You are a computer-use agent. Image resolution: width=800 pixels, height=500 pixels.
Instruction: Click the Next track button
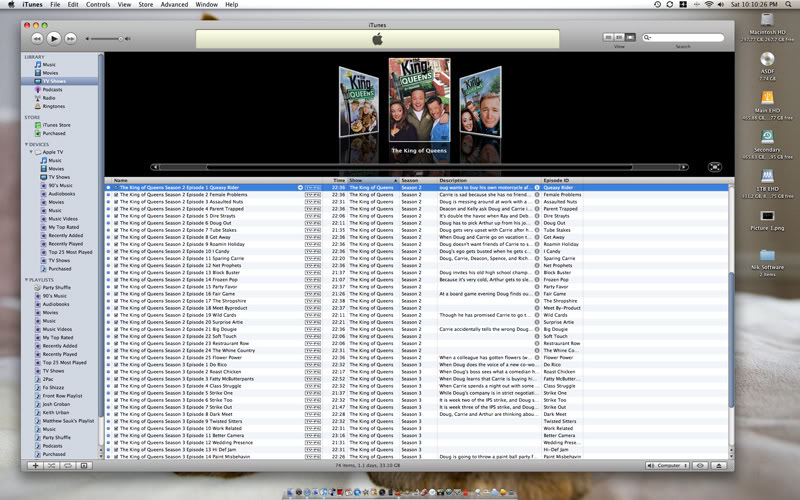[x=70, y=38]
